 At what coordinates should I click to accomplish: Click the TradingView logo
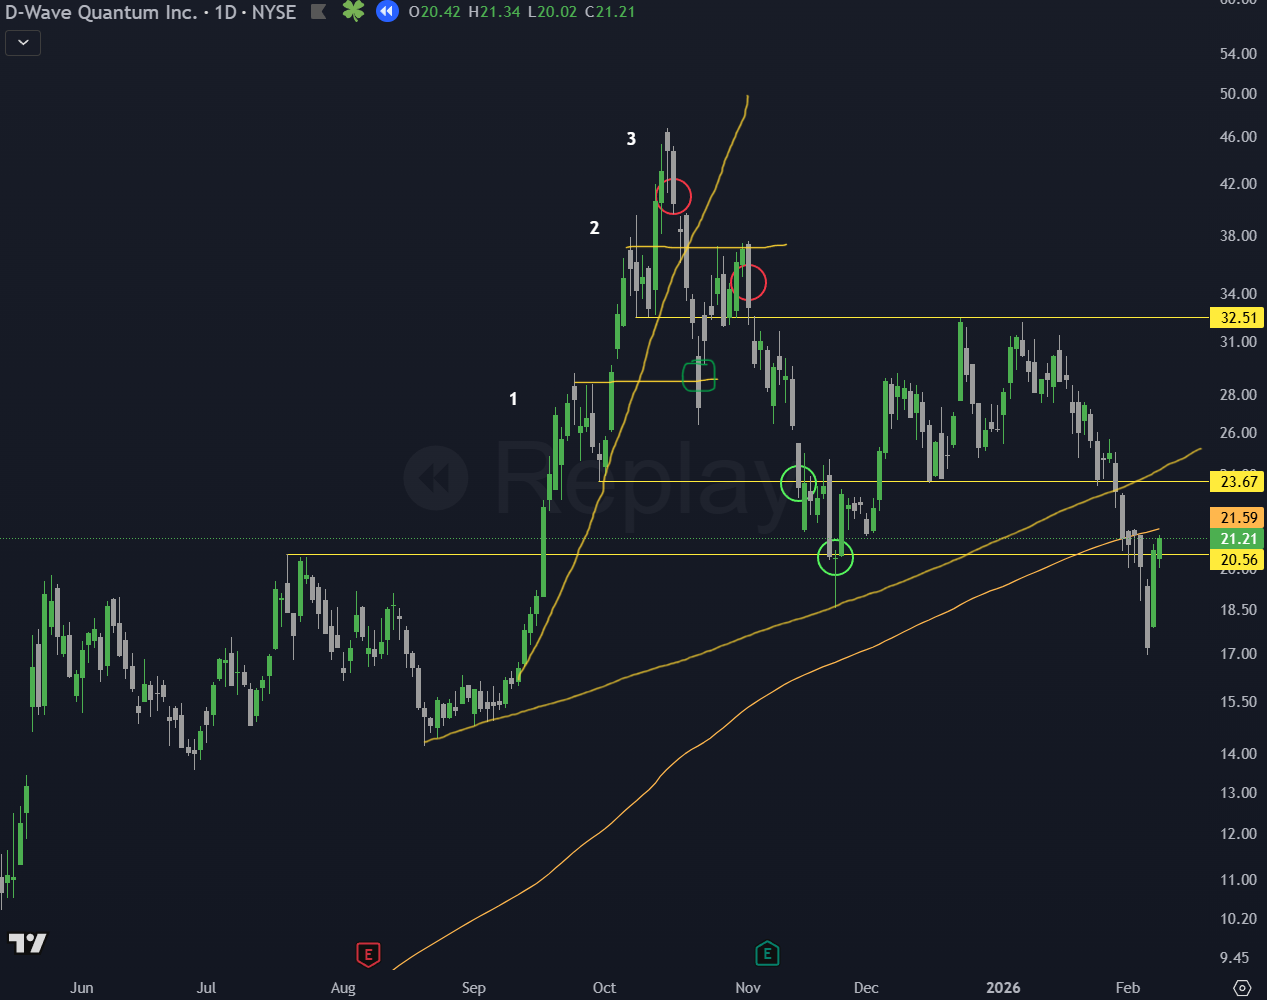click(28, 943)
